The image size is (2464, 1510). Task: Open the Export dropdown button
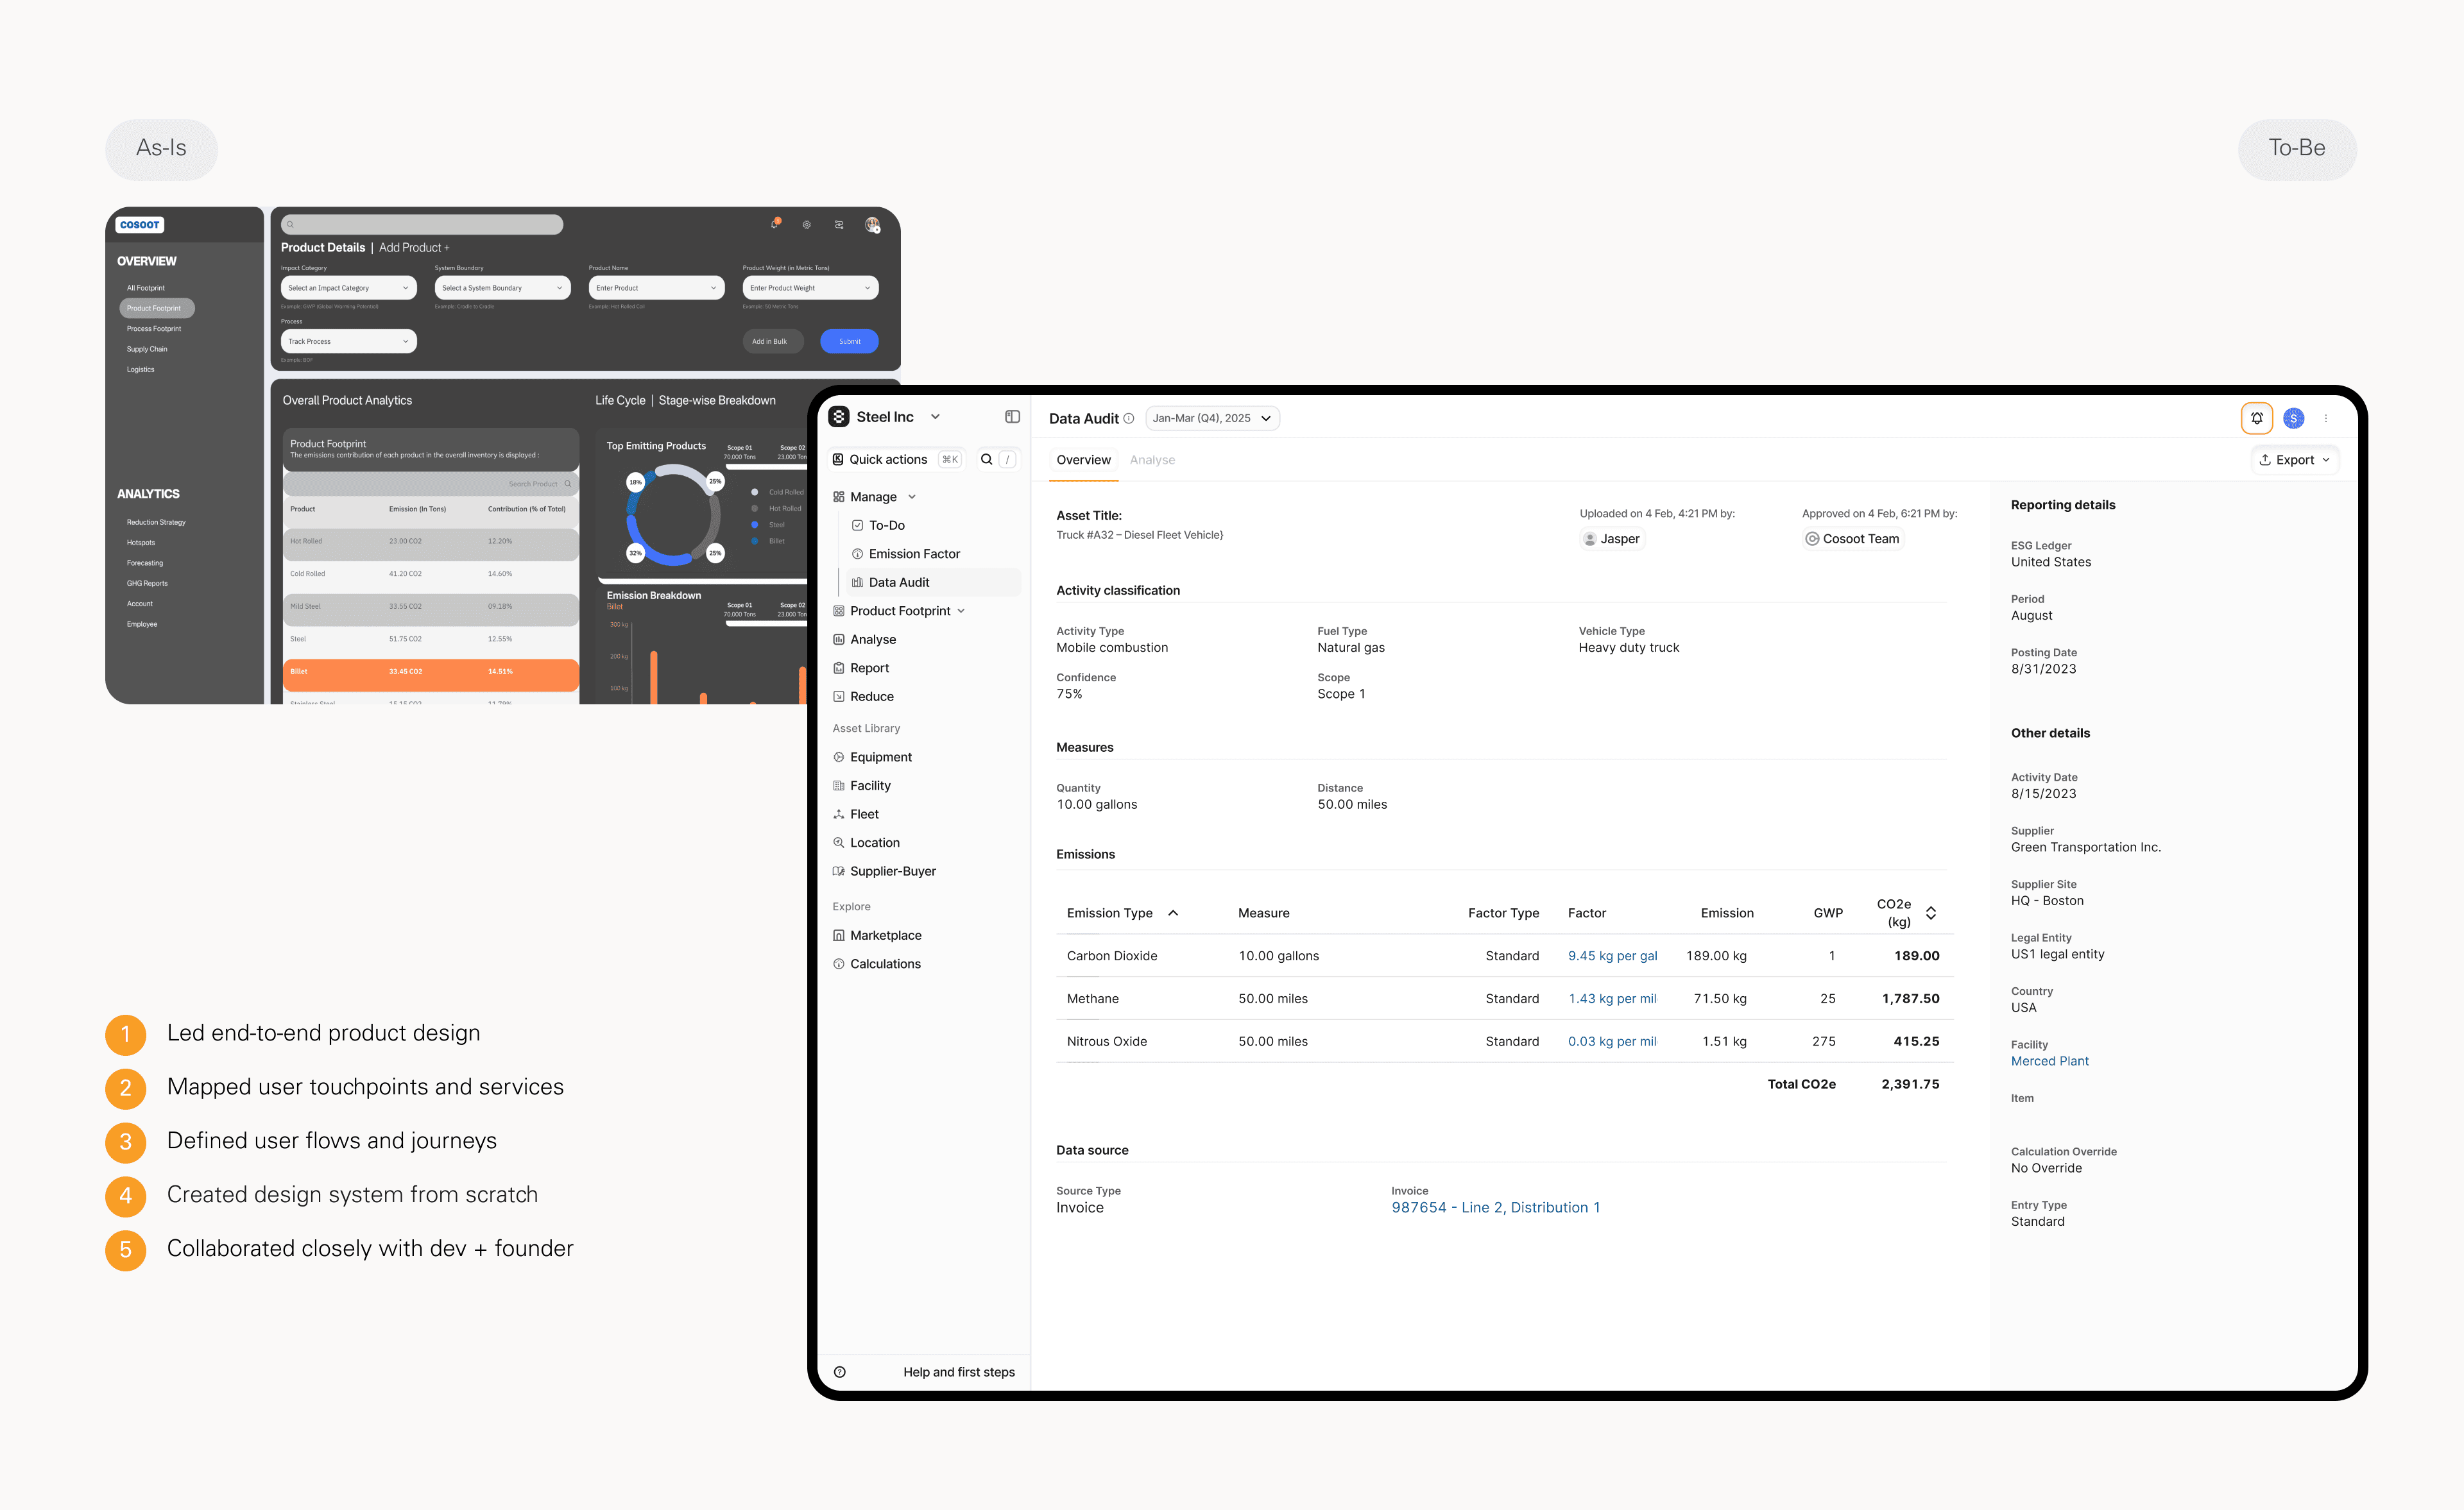(2294, 460)
